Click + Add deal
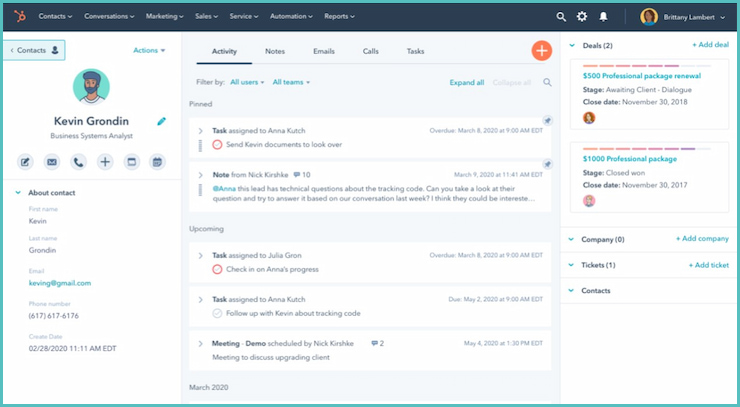Screen dimensions: 740x407 coord(710,45)
